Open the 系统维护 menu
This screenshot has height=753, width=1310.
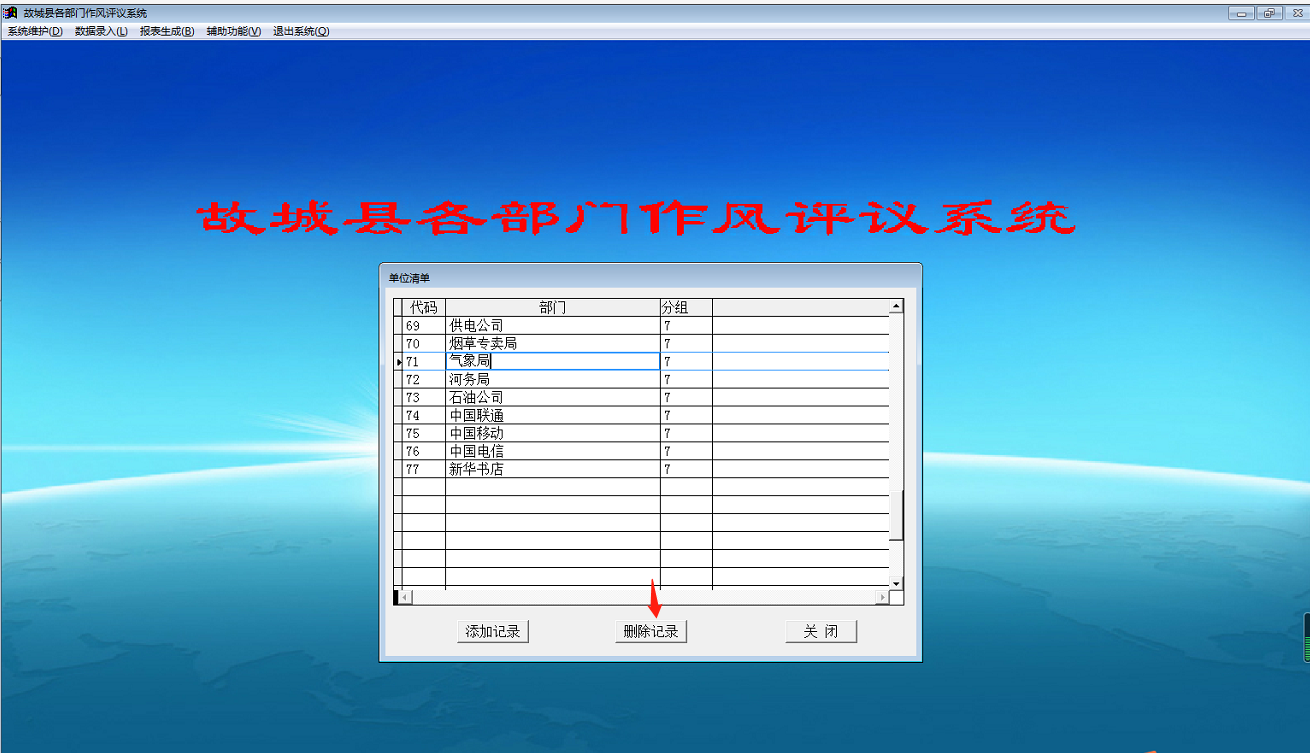click(x=35, y=31)
